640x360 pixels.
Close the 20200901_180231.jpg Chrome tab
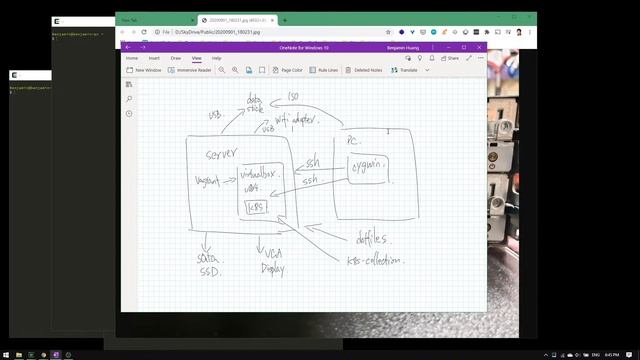coord(272,20)
